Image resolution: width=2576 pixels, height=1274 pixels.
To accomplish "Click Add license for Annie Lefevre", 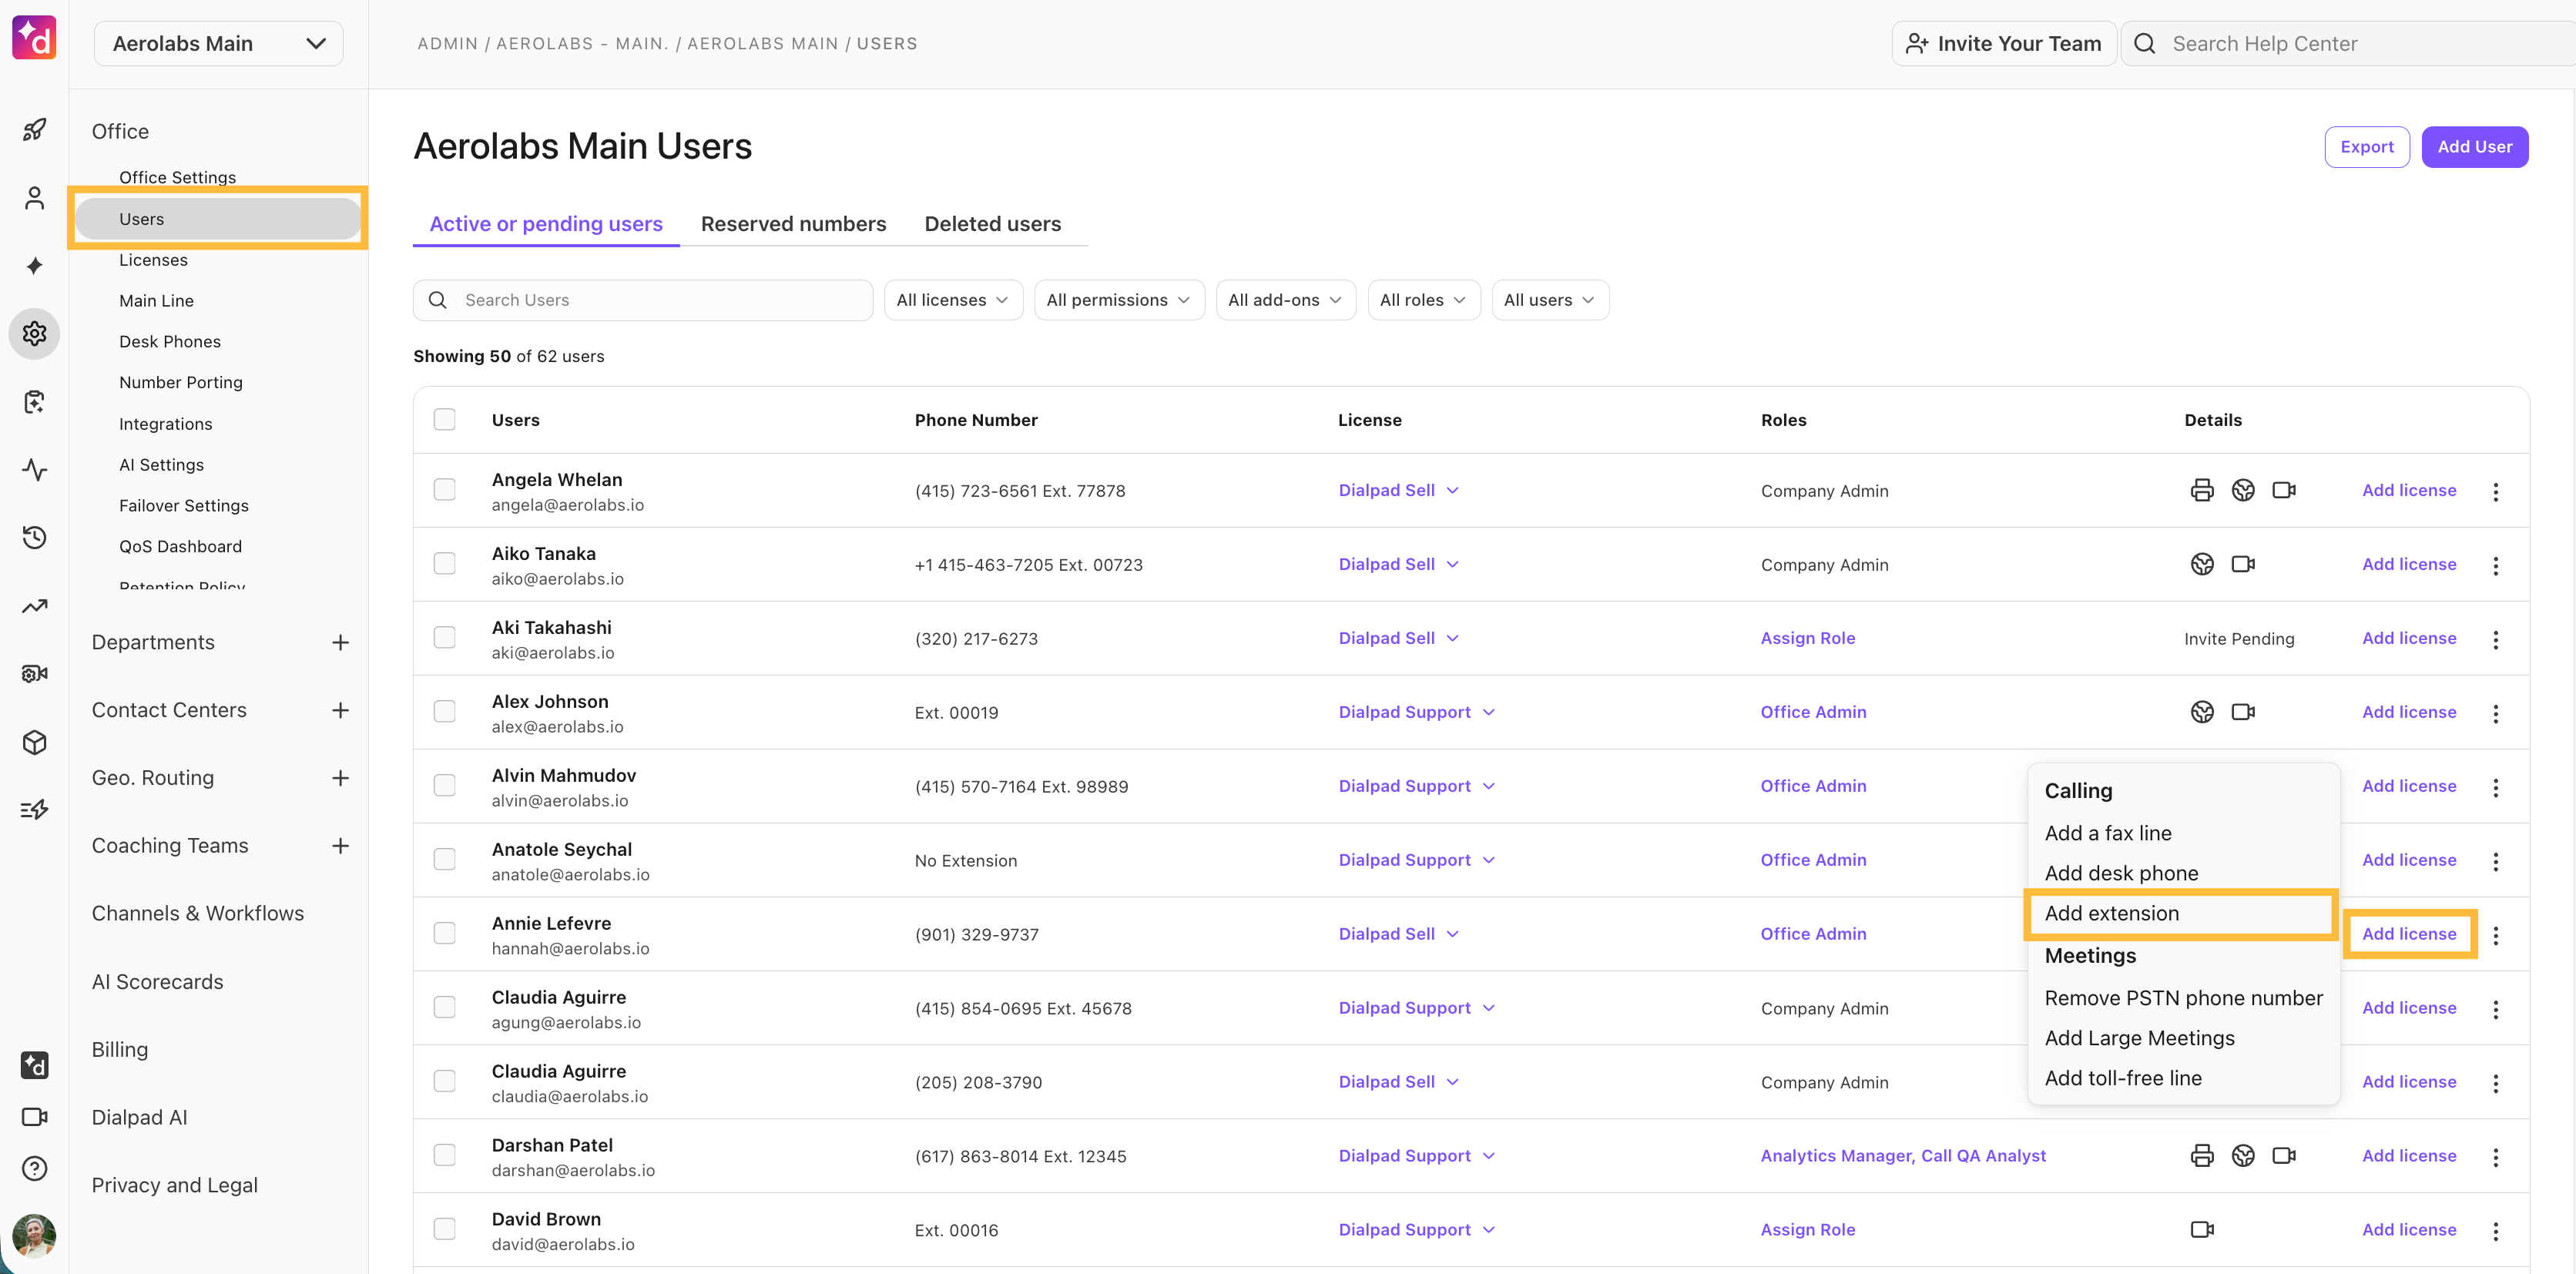I will (2409, 934).
